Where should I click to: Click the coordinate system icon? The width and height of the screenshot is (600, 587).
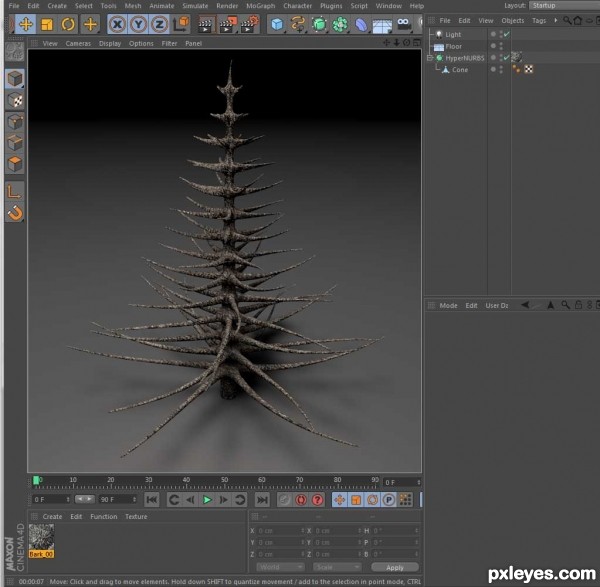click(181, 24)
